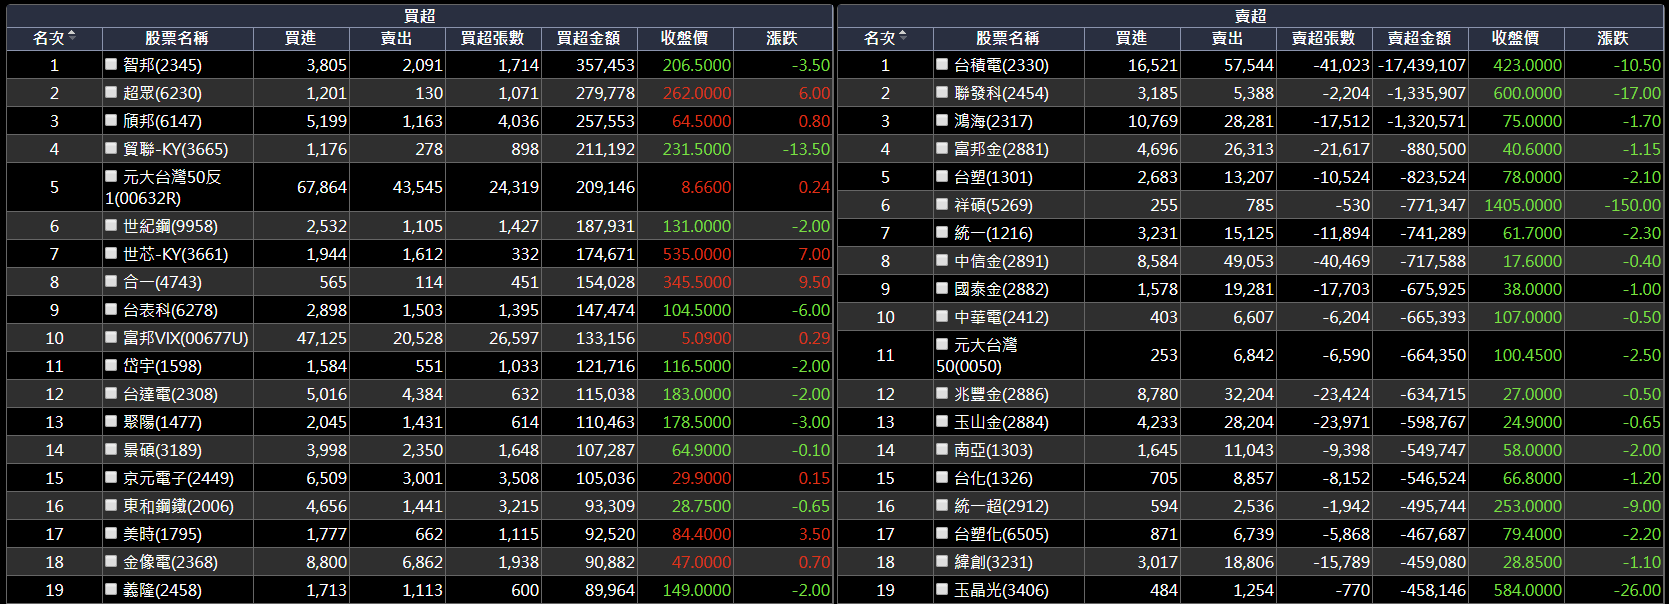Screen dimensions: 1669x604
Task: Open stock 玉山金(2884)
Action: click(x=1001, y=422)
